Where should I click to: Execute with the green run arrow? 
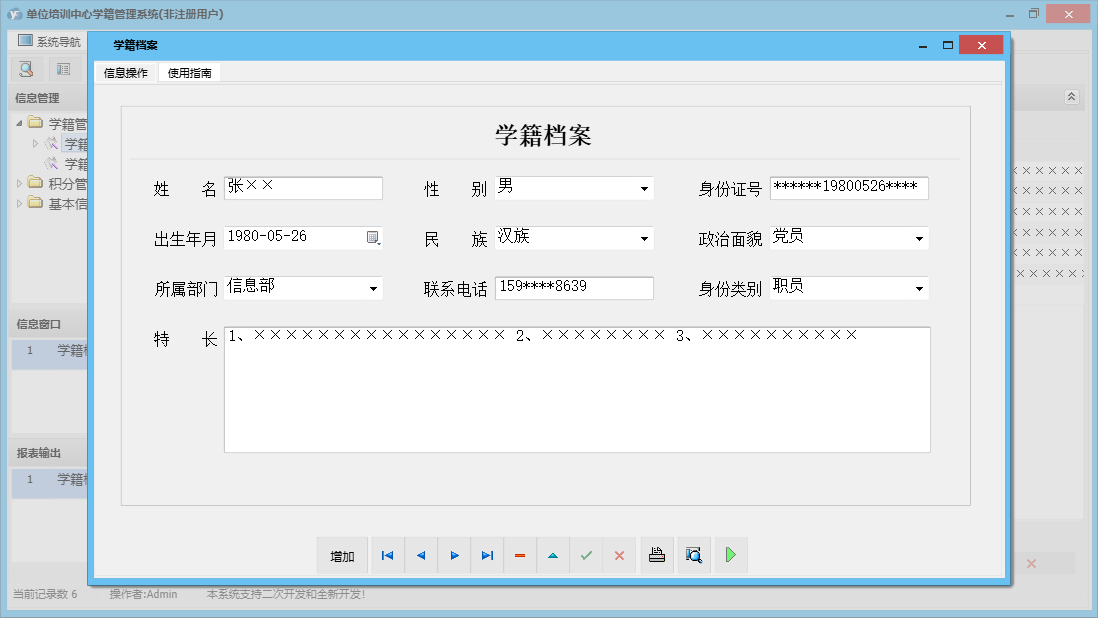[x=730, y=555]
